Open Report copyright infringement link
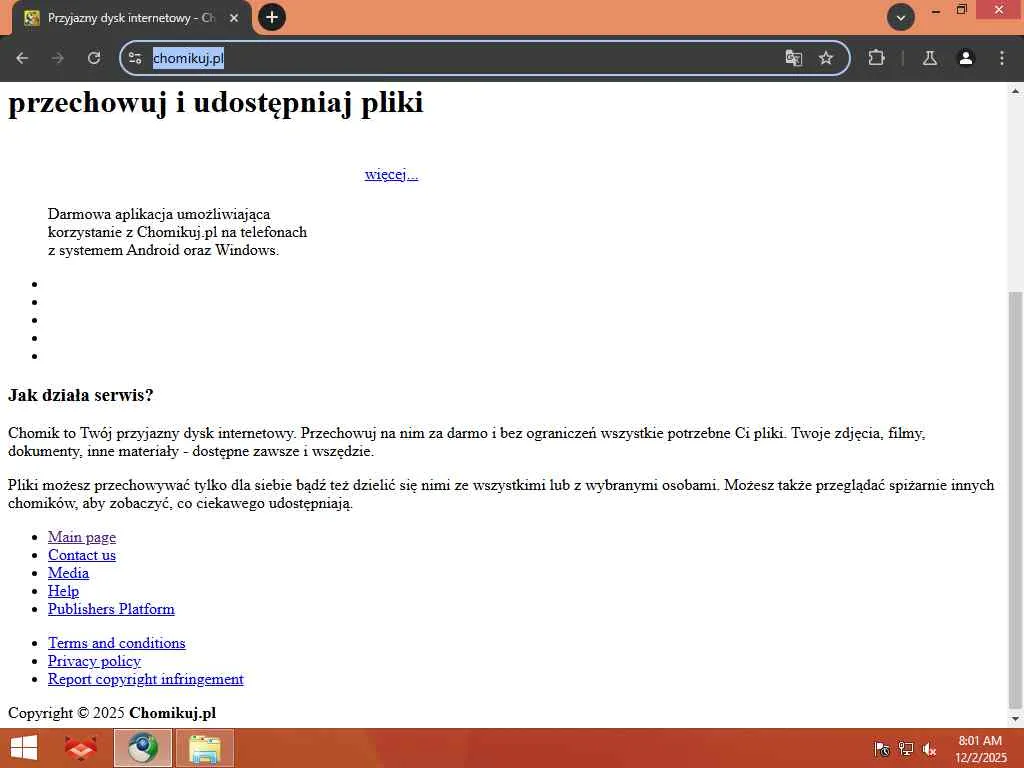This screenshot has height=768, width=1024. click(x=146, y=679)
